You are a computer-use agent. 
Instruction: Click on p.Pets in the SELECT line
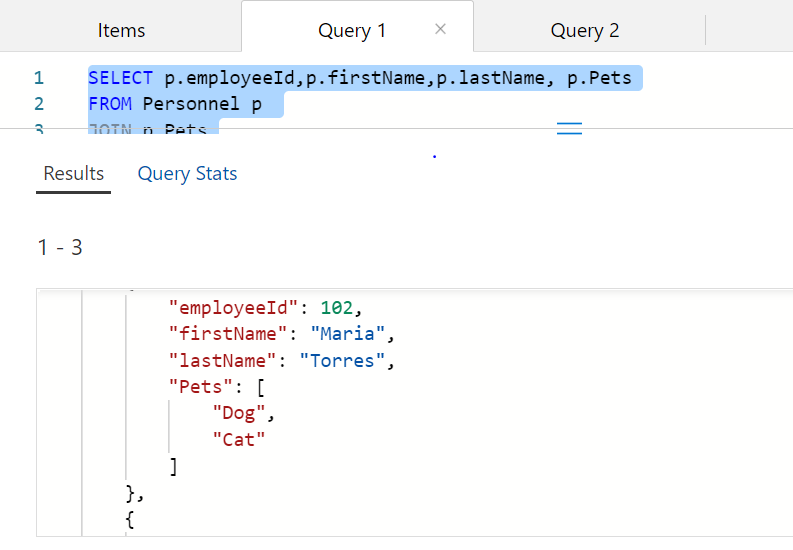[x=605, y=78]
